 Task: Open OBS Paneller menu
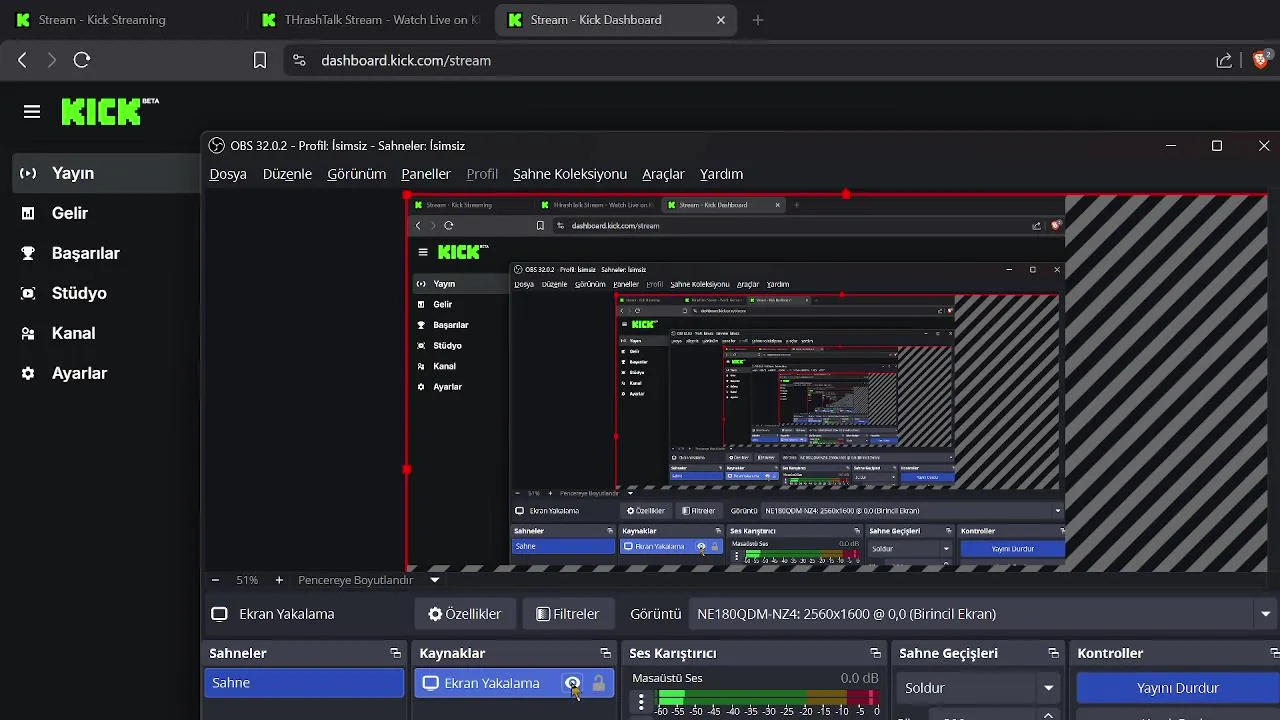pyautogui.click(x=426, y=174)
